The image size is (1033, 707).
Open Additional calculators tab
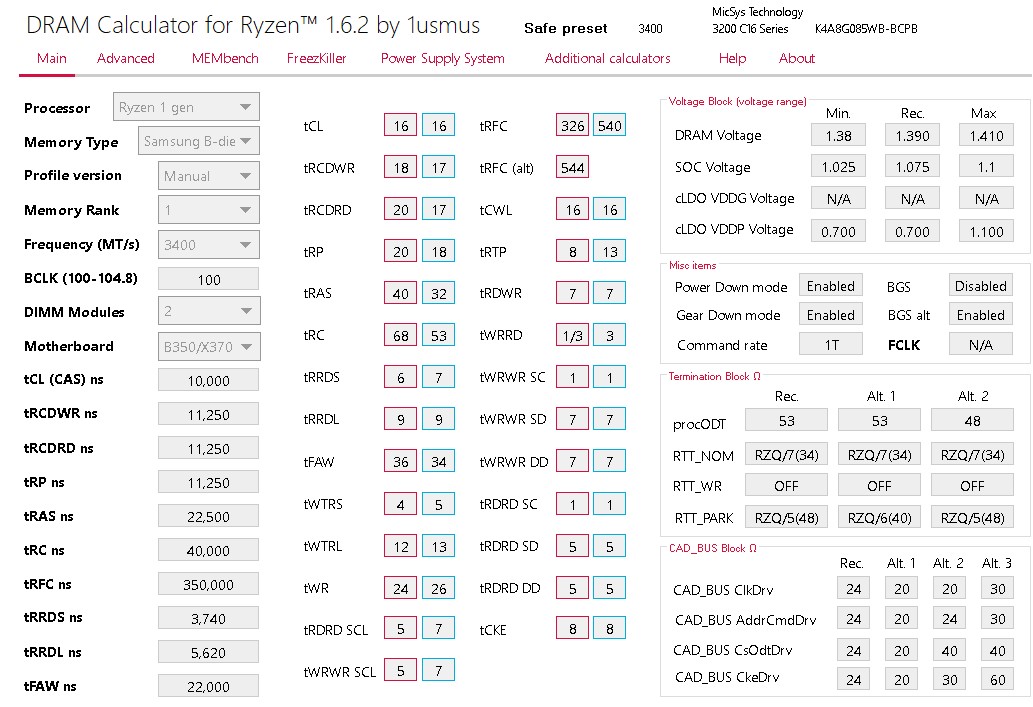pos(607,59)
